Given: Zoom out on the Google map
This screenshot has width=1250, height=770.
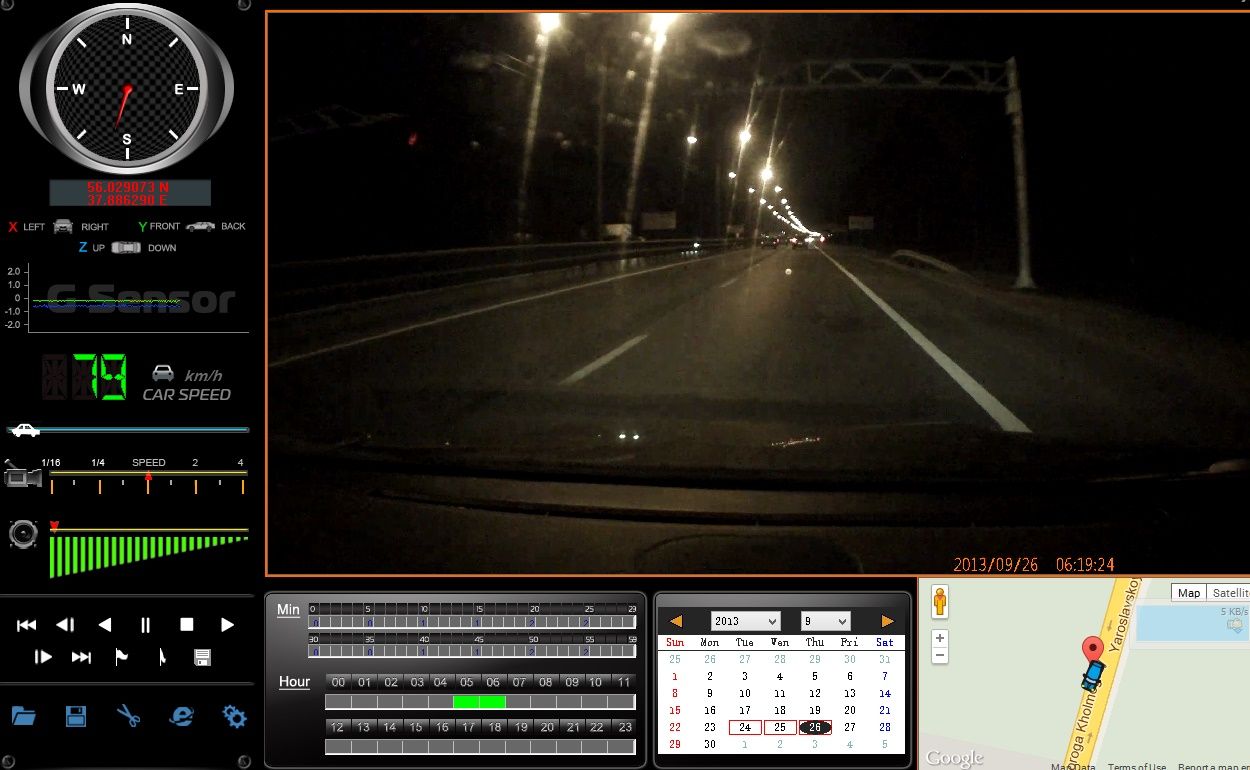Looking at the screenshot, I should (939, 656).
